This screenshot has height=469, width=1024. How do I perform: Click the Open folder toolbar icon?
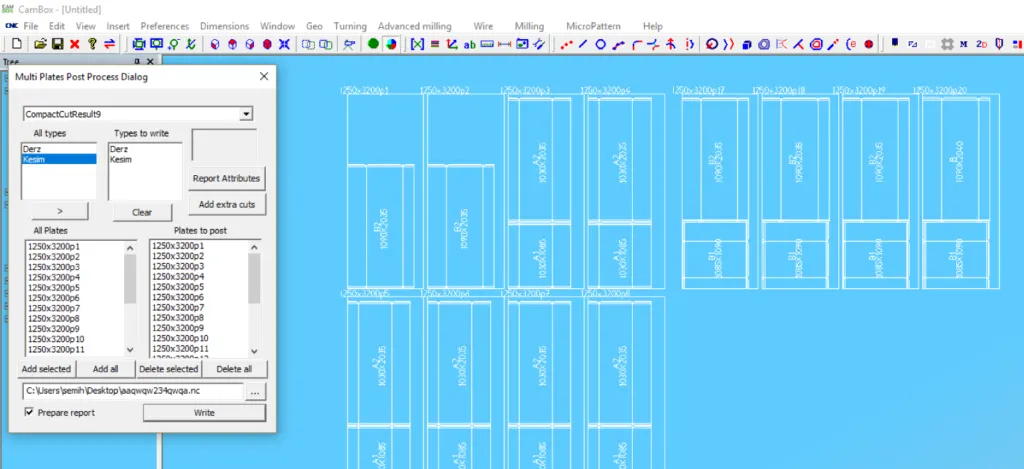coord(40,44)
